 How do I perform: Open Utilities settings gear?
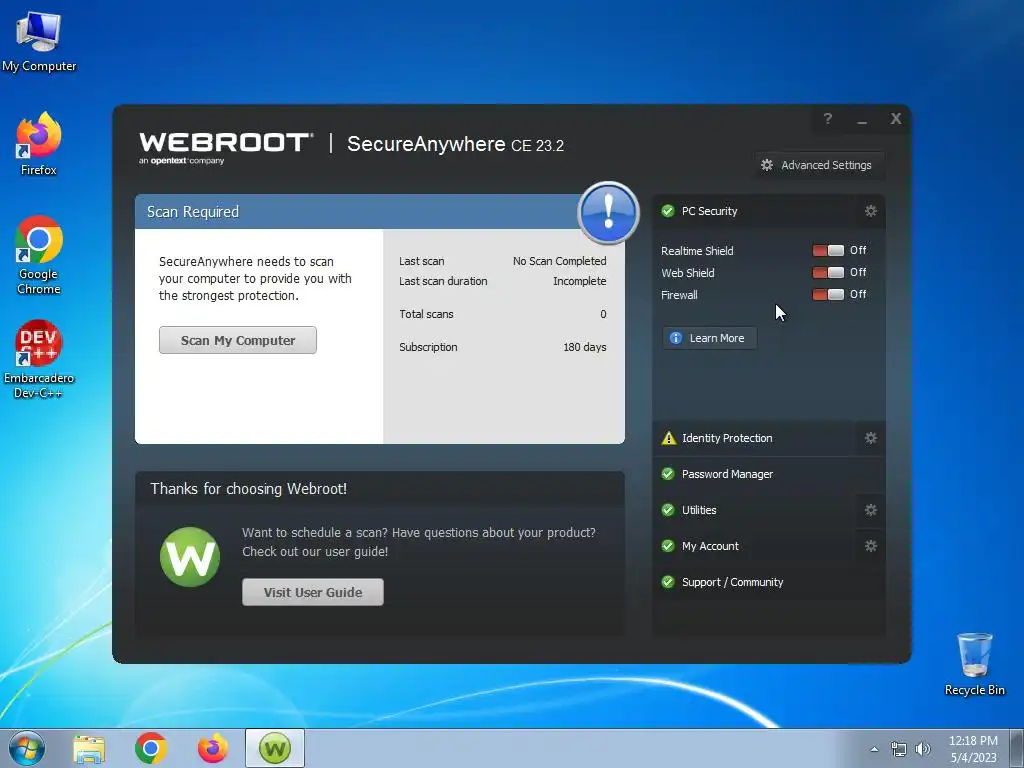coord(871,510)
